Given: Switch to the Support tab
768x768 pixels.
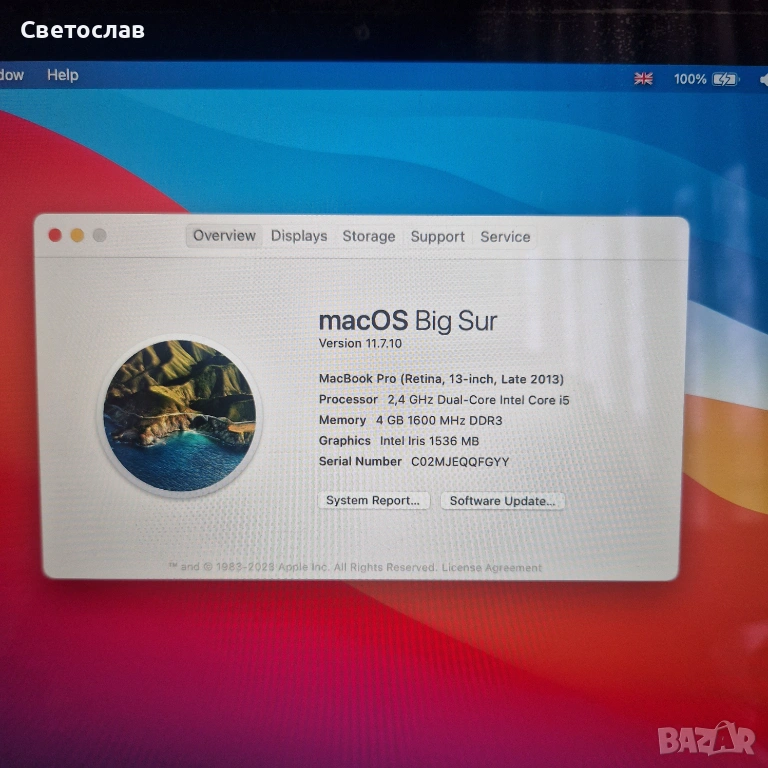Looking at the screenshot, I should (x=437, y=237).
